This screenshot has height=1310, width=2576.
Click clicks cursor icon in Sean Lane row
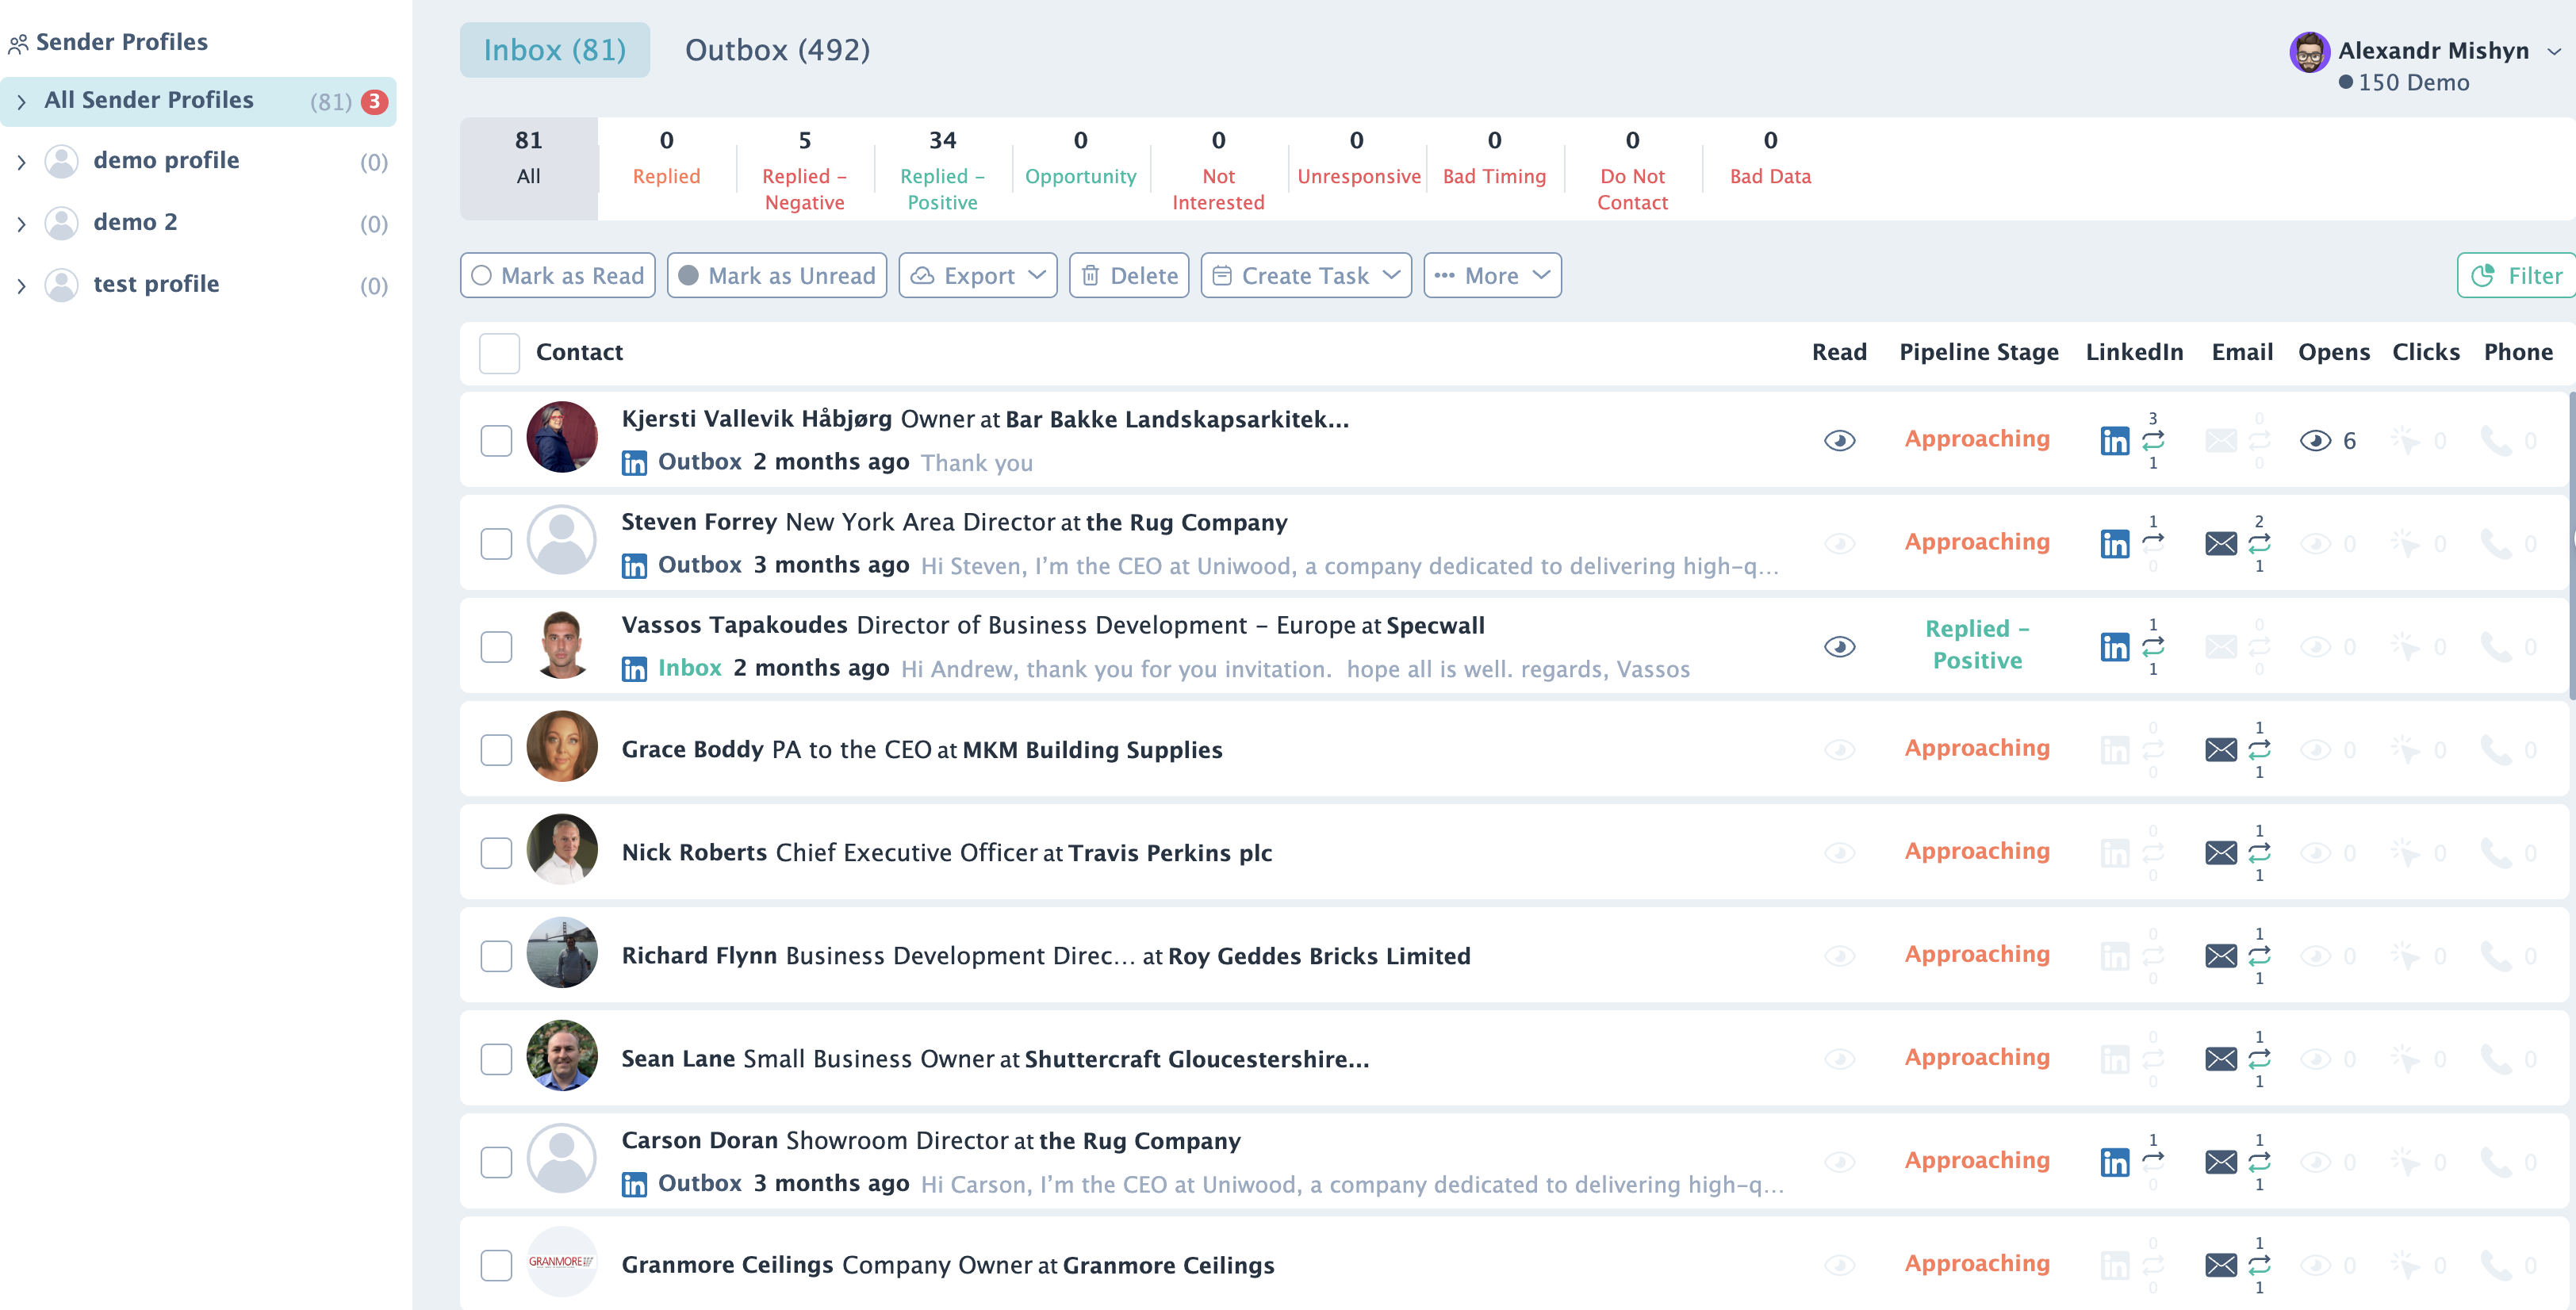point(2405,1059)
